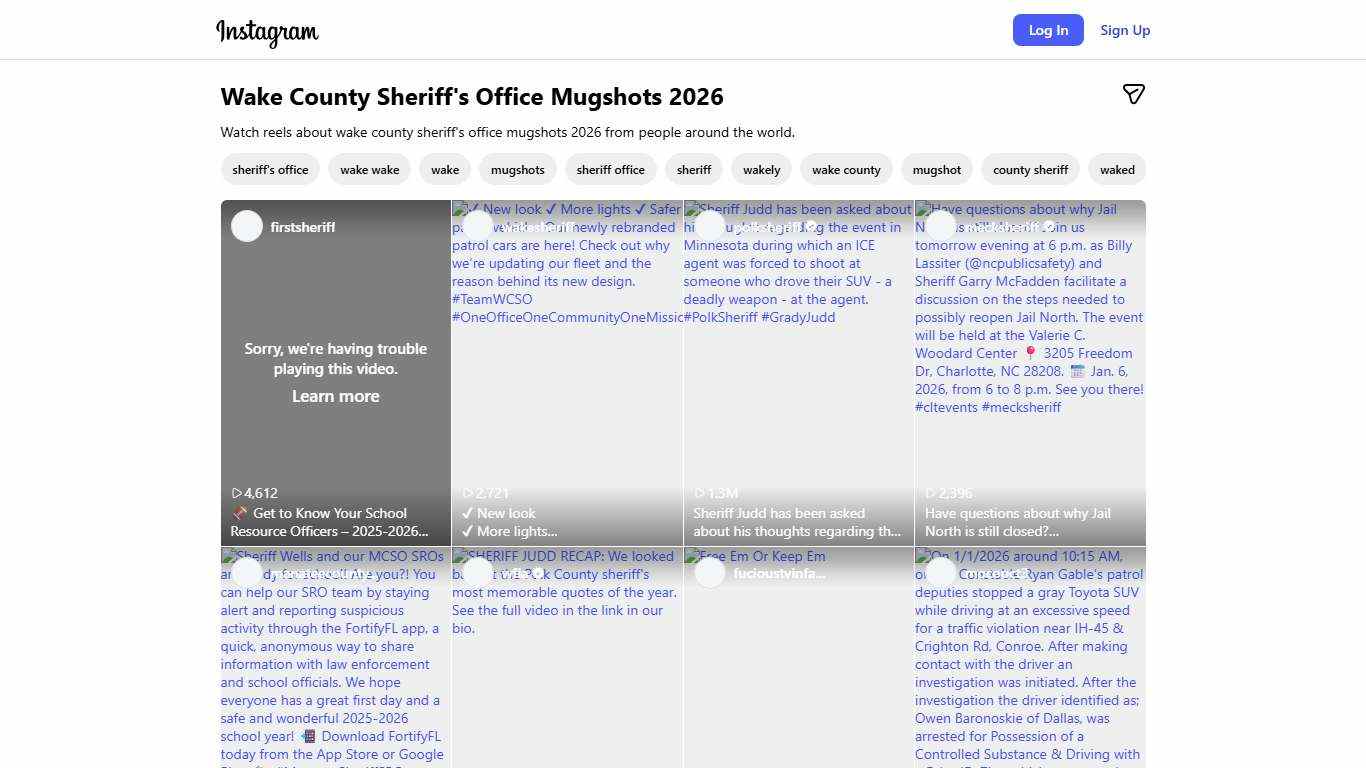This screenshot has height=768, width=1366.
Task: Open the filter icon near the page title
Action: pyautogui.click(x=1134, y=94)
